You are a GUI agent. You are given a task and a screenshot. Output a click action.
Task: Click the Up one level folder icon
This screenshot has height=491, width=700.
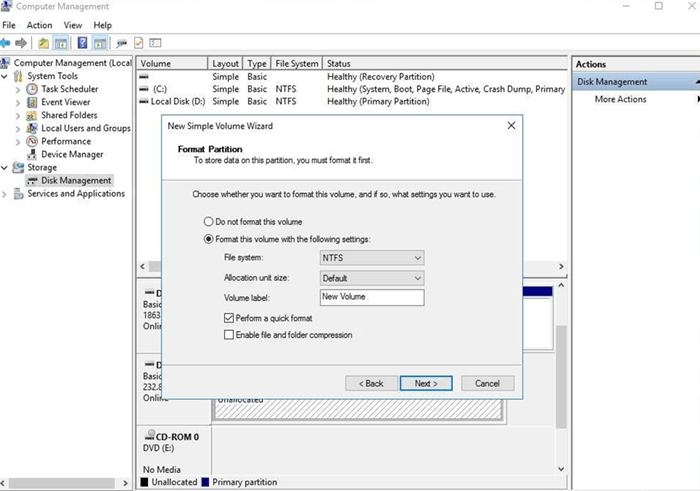(x=43, y=43)
